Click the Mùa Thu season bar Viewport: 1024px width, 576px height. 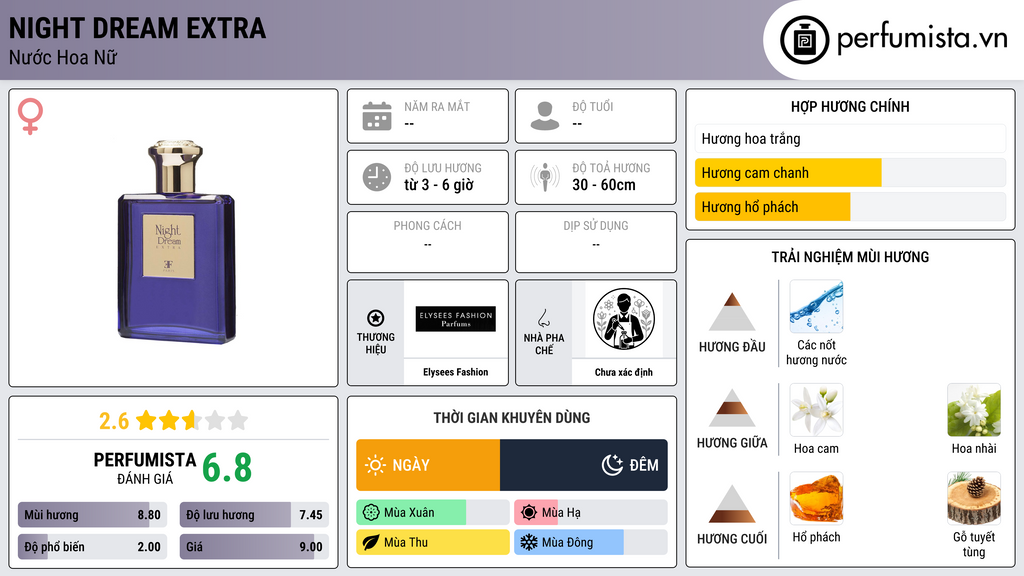433,542
